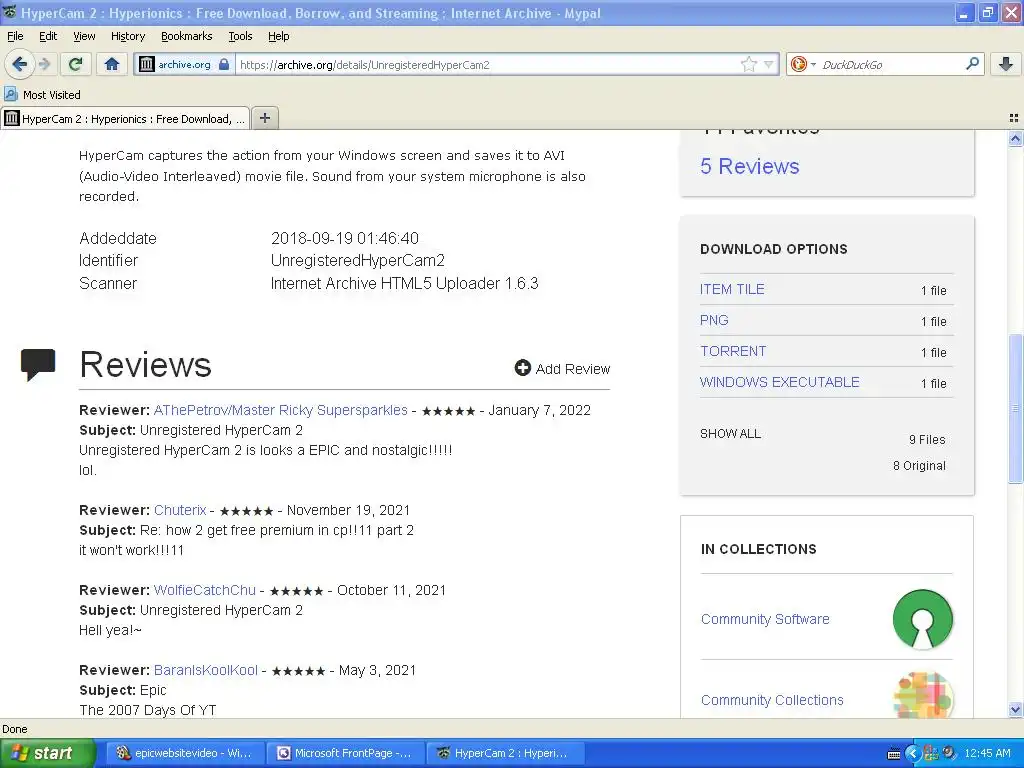Viewport: 1024px width, 768px height.
Task: Click the search magnifier icon
Action: (x=972, y=64)
